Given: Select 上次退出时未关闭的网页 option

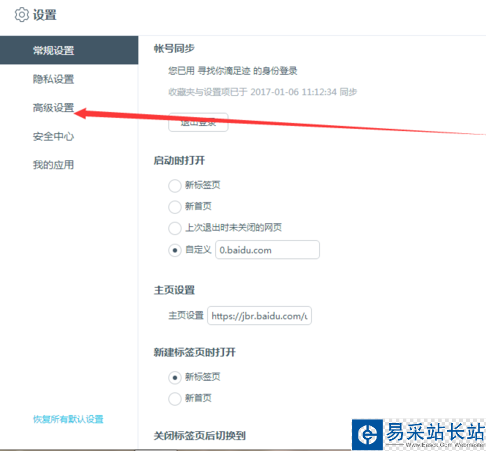Looking at the screenshot, I should tap(175, 228).
